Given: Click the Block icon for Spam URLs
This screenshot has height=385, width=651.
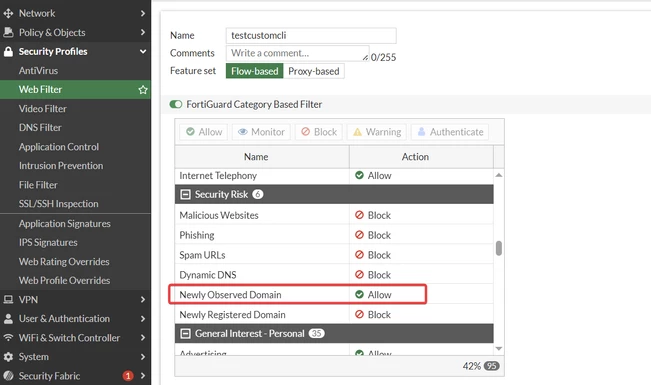Looking at the screenshot, I should 360,255.
